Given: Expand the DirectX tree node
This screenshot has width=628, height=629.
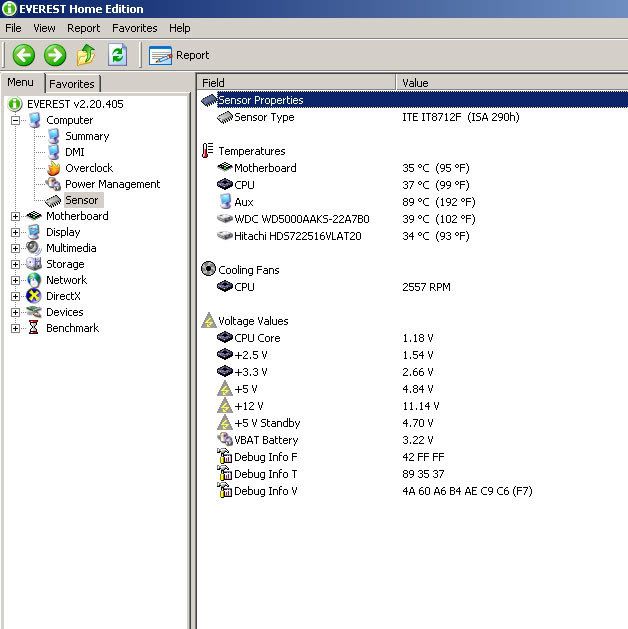Looking at the screenshot, I should pyautogui.click(x=15, y=296).
